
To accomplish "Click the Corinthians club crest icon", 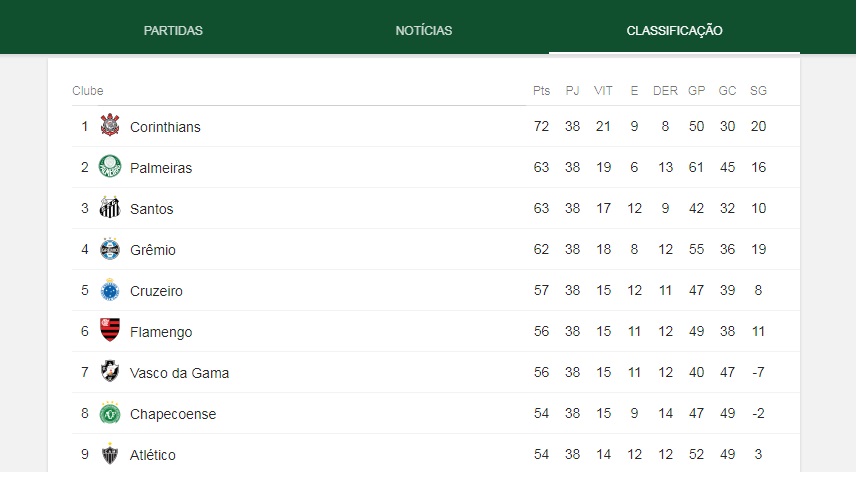I will coord(110,125).
